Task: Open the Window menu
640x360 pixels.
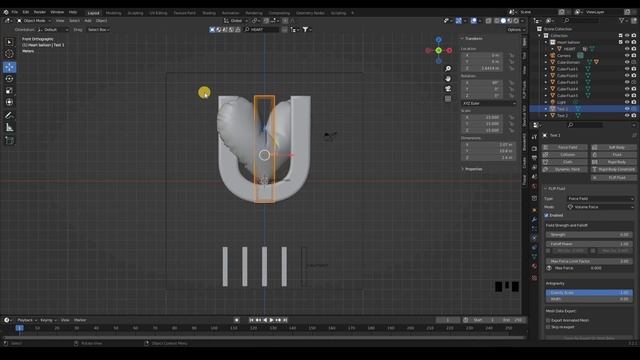Action: click(57, 12)
